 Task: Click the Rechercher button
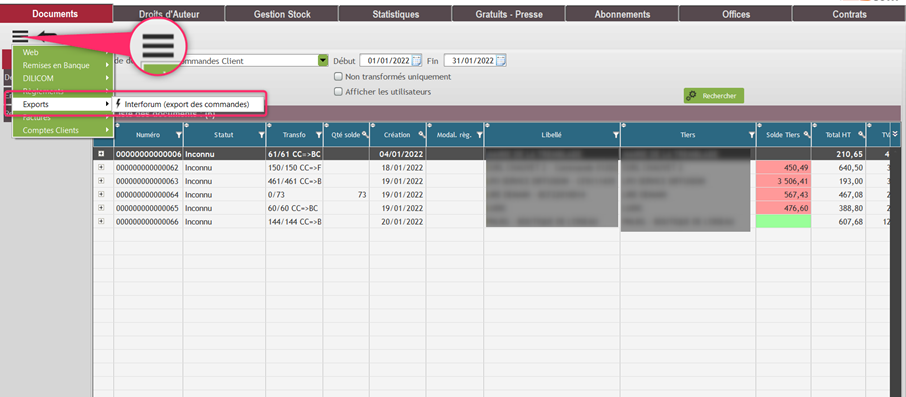(714, 96)
